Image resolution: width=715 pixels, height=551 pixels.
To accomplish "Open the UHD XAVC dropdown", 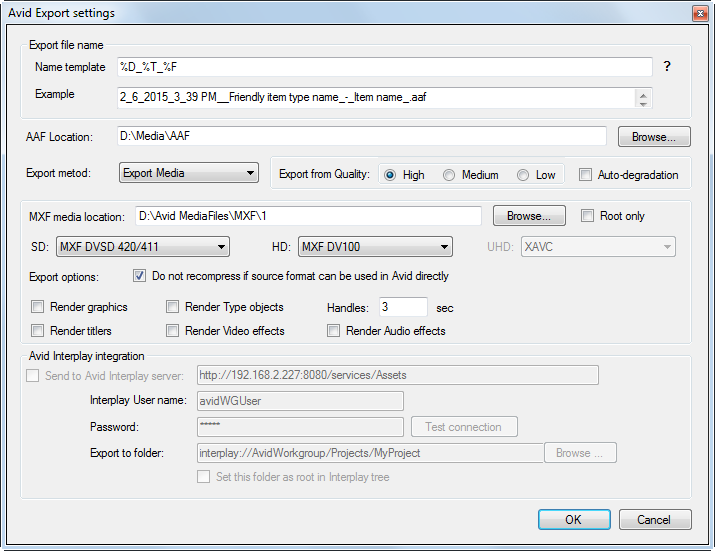I will coord(598,247).
